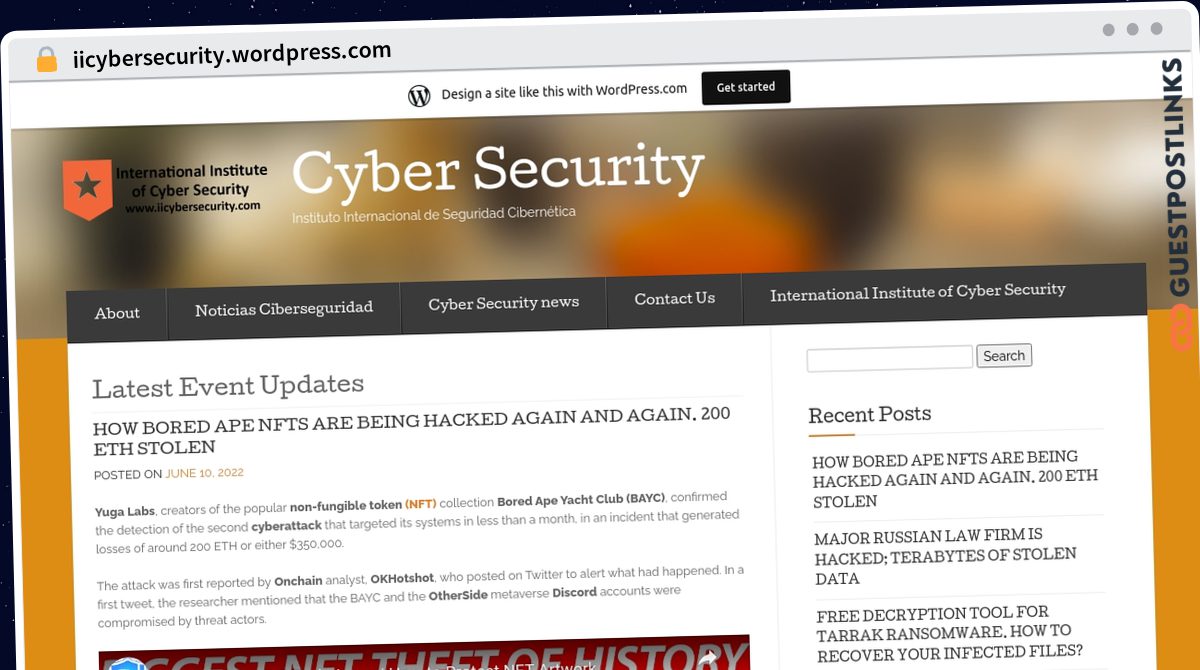Open the About menu item

117,313
